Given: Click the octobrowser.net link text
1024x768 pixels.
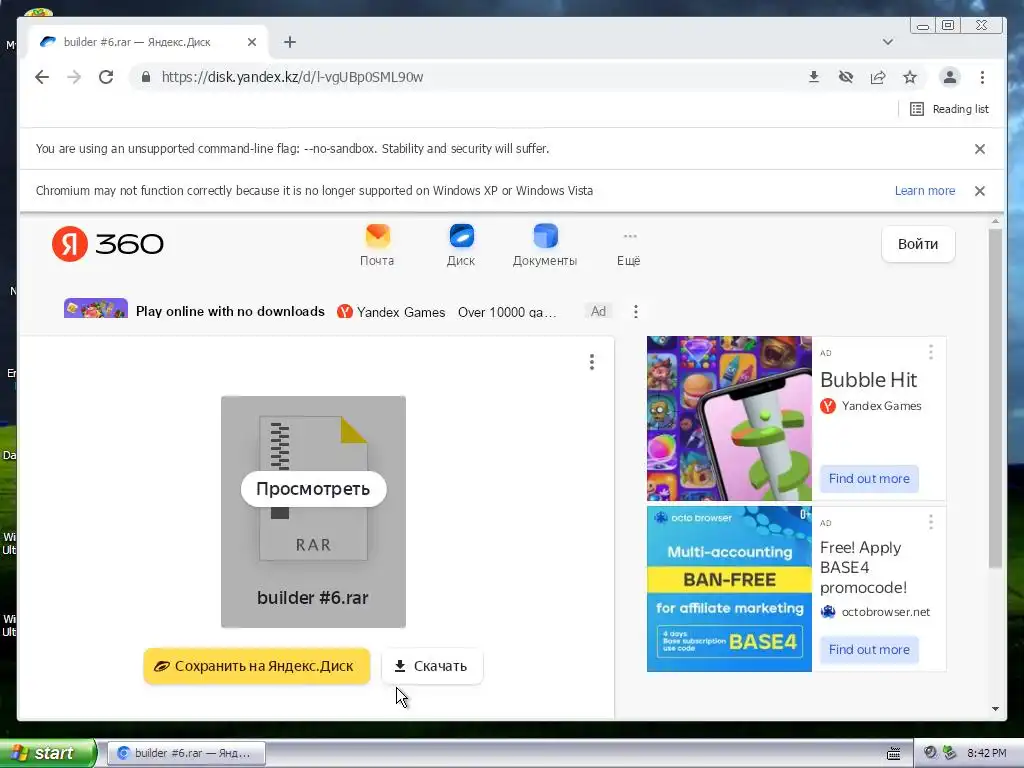Looking at the screenshot, I should click(x=886, y=612).
